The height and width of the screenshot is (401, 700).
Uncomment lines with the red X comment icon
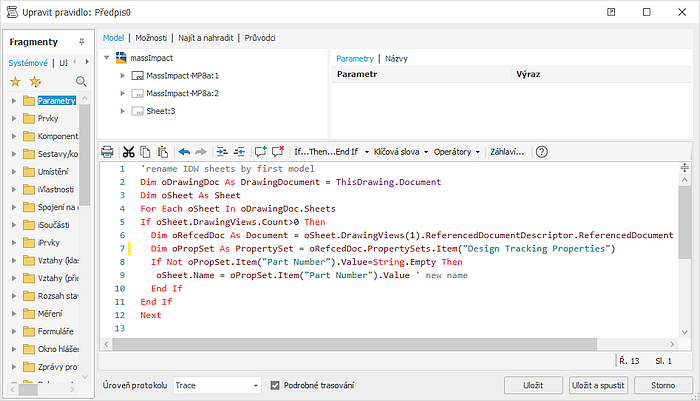pyautogui.click(x=278, y=152)
